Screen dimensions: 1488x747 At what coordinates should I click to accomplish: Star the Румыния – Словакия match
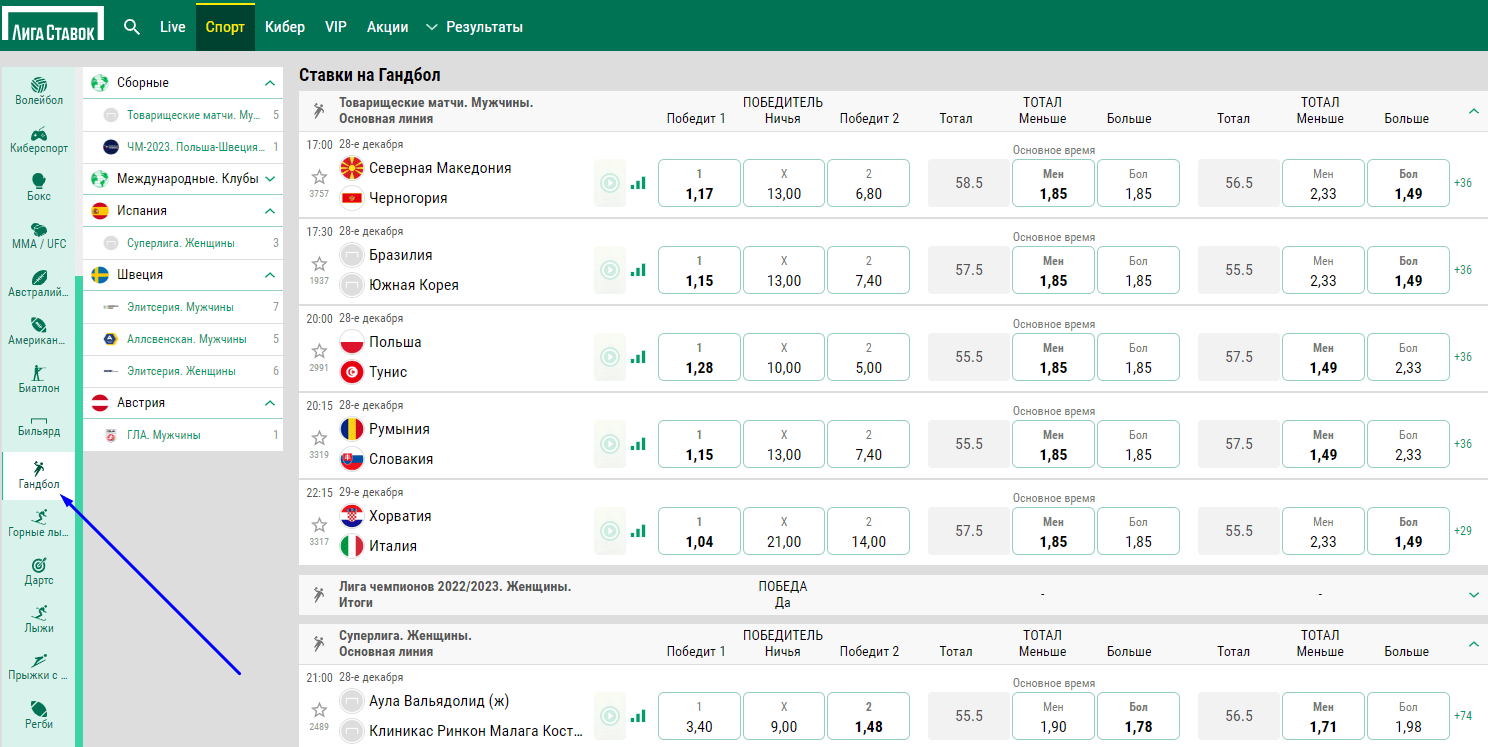click(319, 438)
